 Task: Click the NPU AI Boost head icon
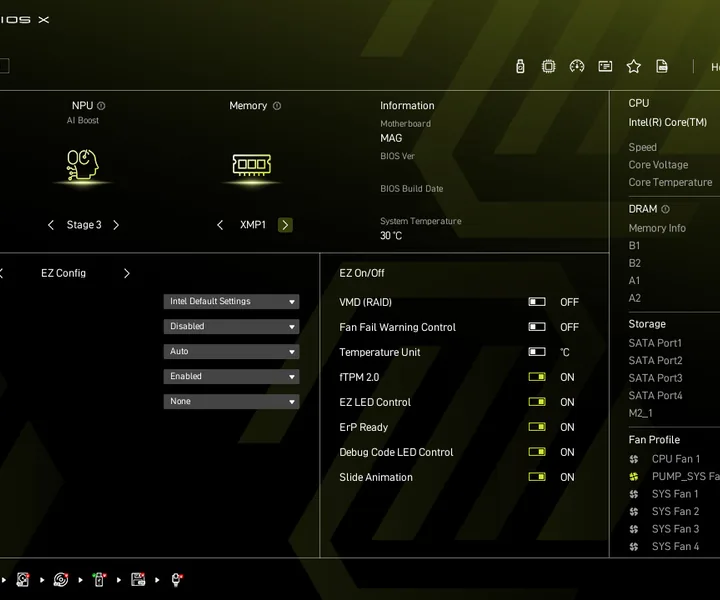pos(83,164)
